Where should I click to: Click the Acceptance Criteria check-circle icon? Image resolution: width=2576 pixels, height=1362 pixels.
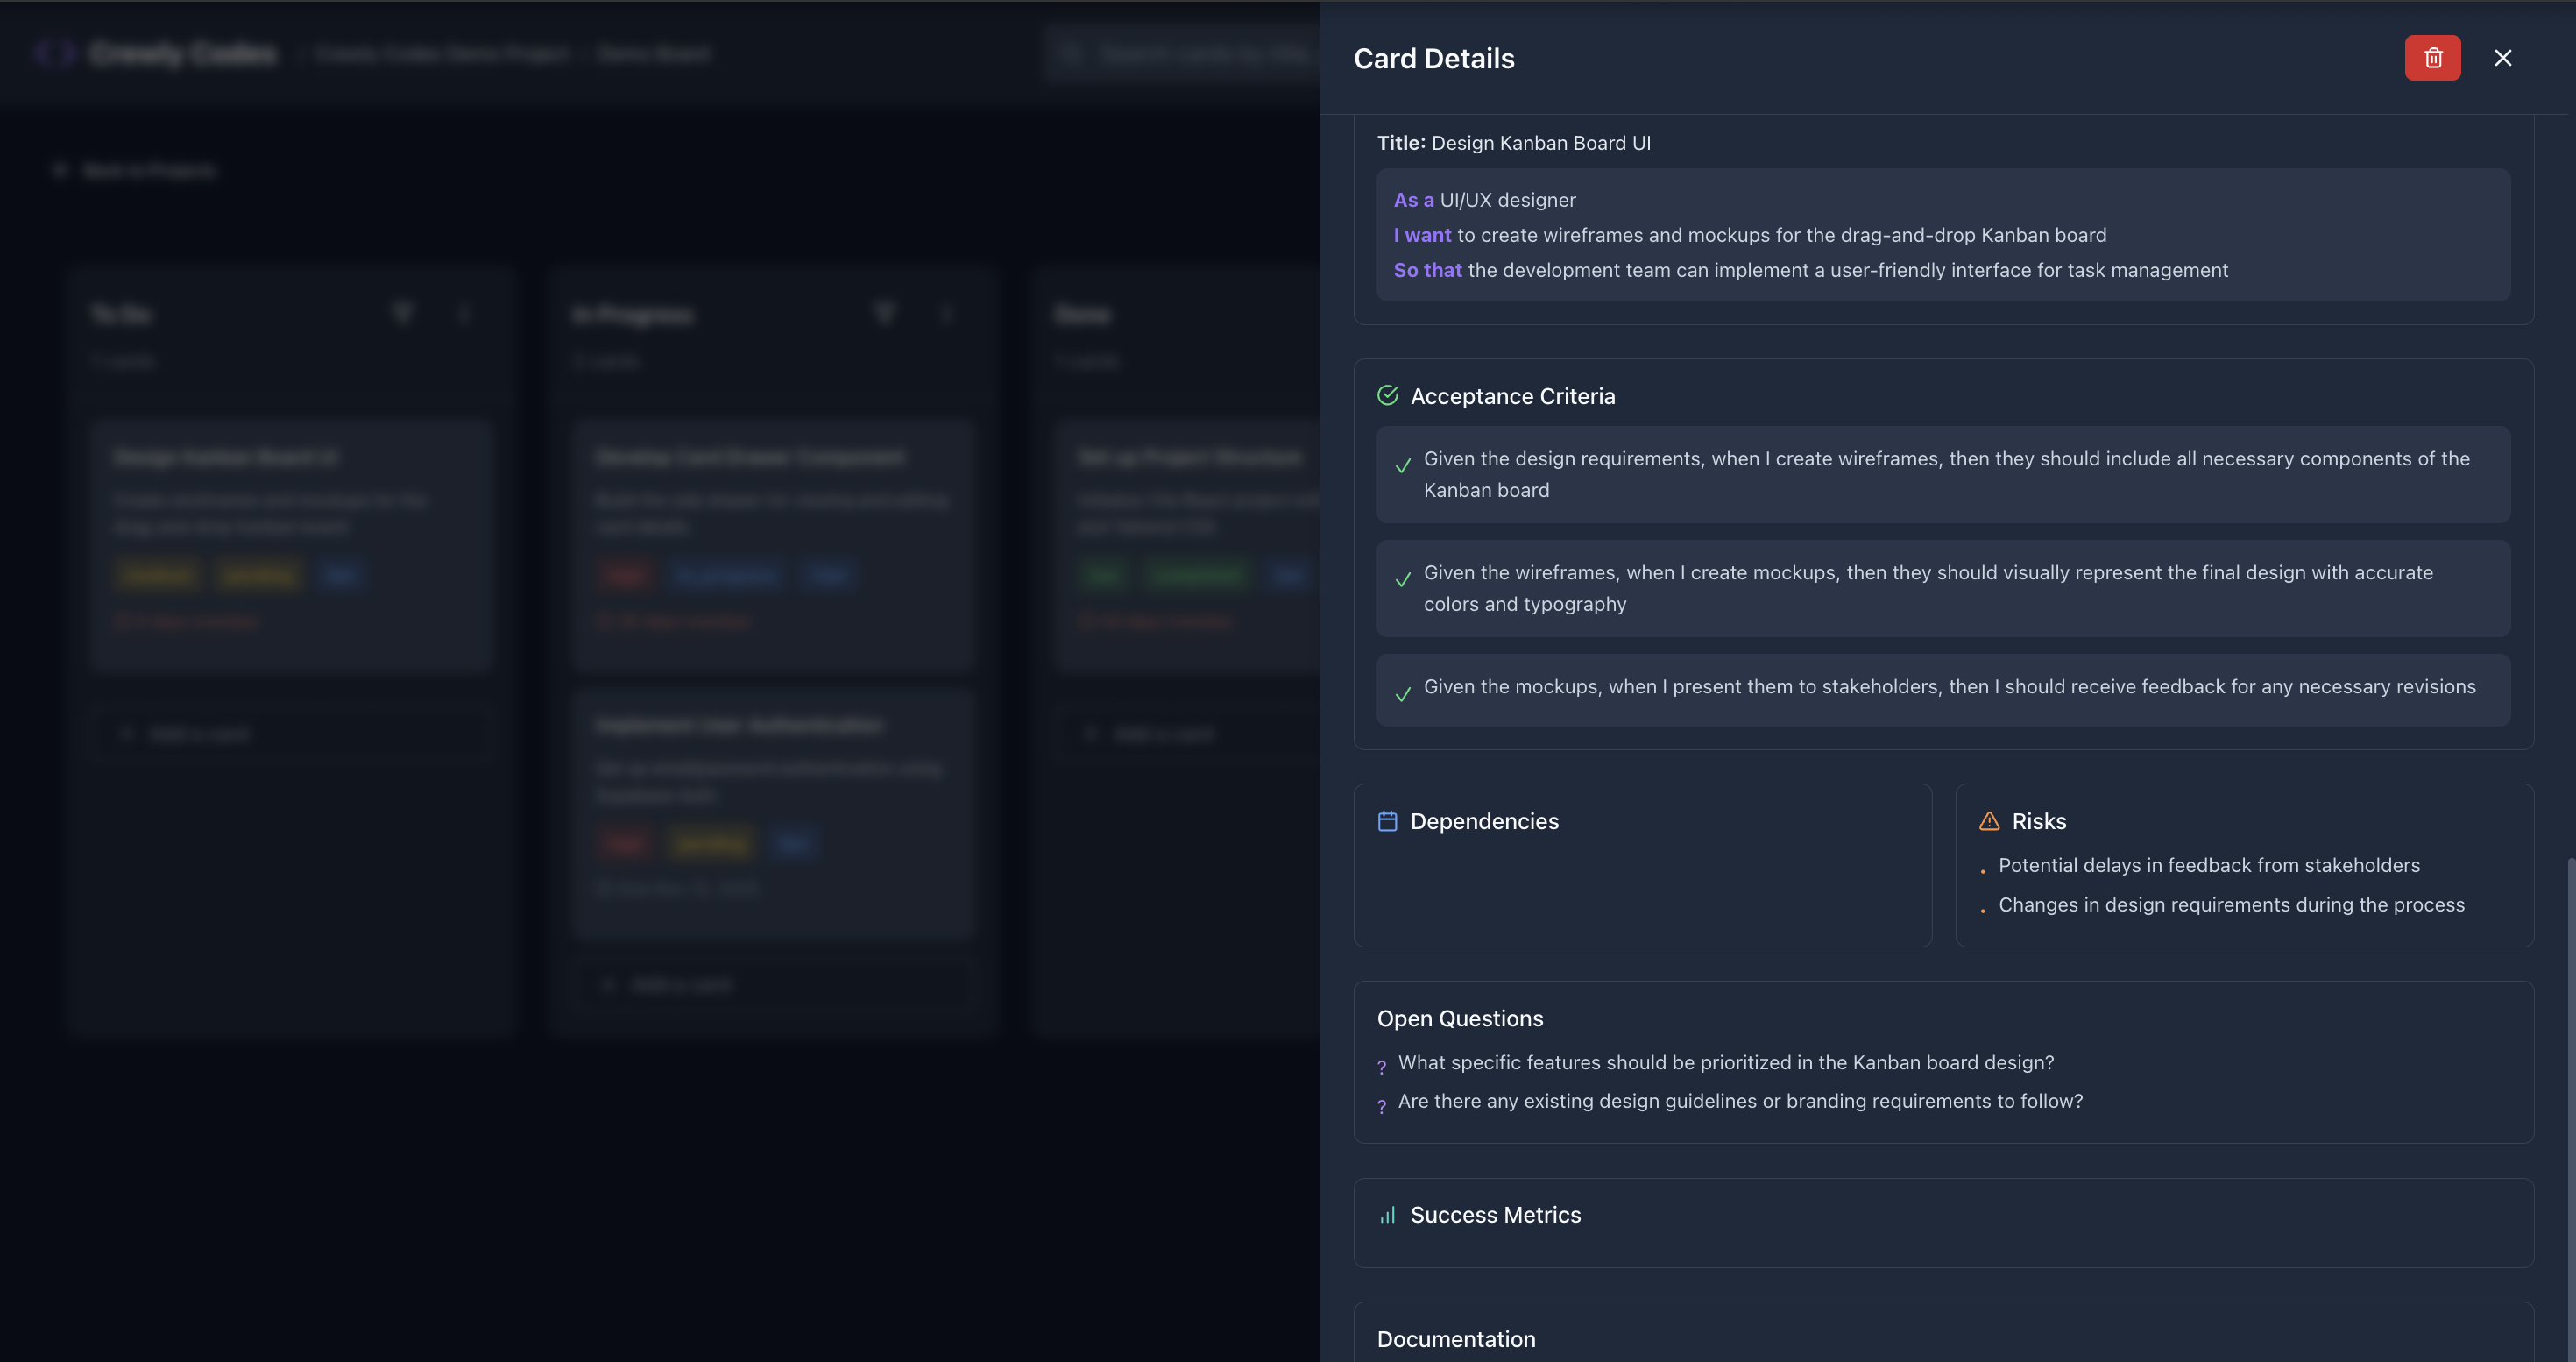[x=1387, y=396]
